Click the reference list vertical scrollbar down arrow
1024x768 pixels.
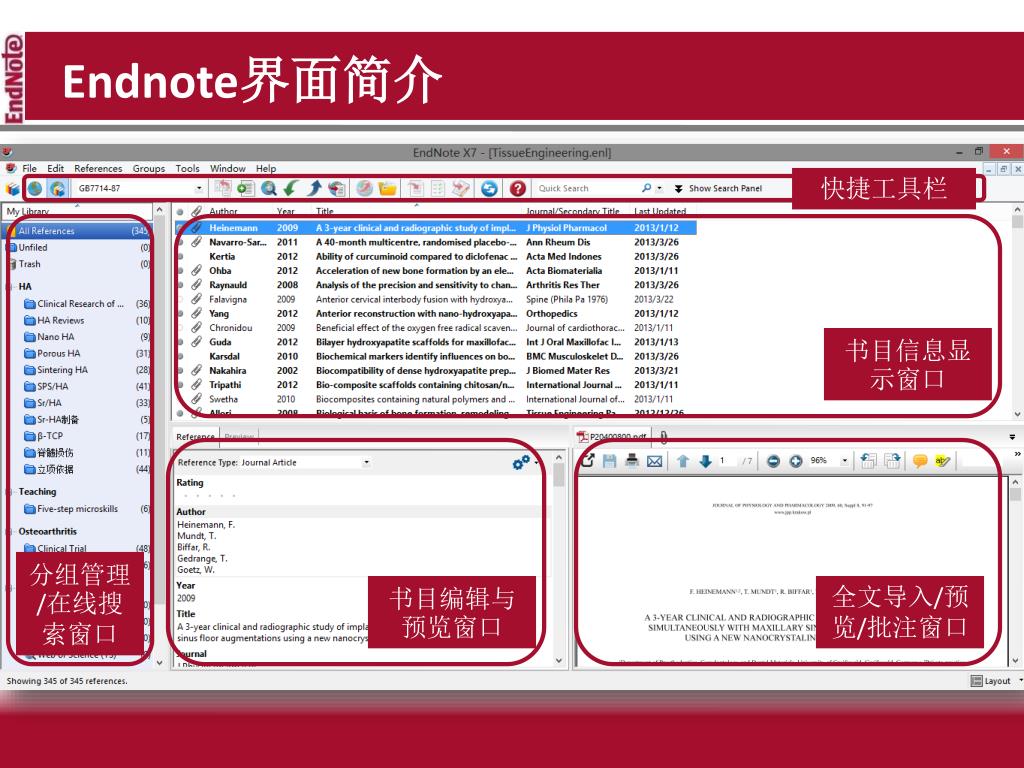(1017, 414)
